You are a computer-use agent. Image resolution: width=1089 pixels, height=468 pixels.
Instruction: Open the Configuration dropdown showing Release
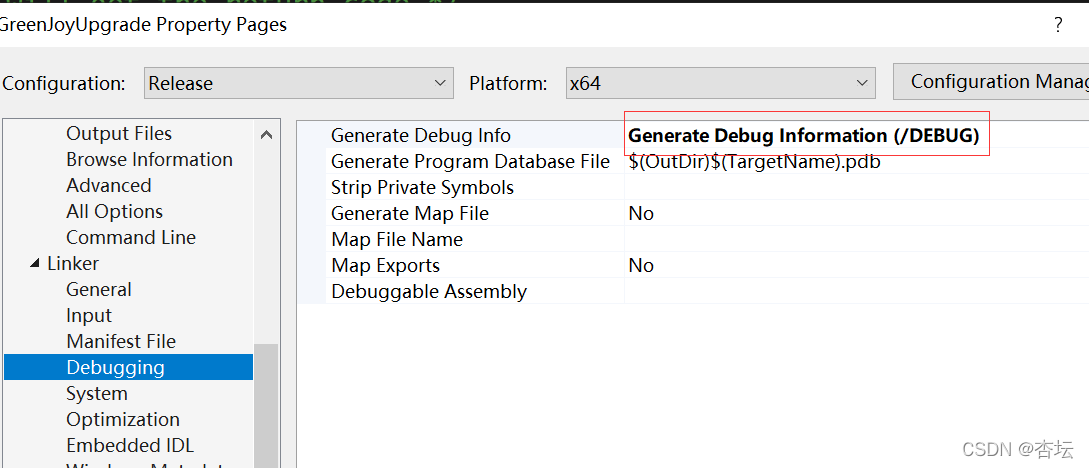[x=299, y=83]
